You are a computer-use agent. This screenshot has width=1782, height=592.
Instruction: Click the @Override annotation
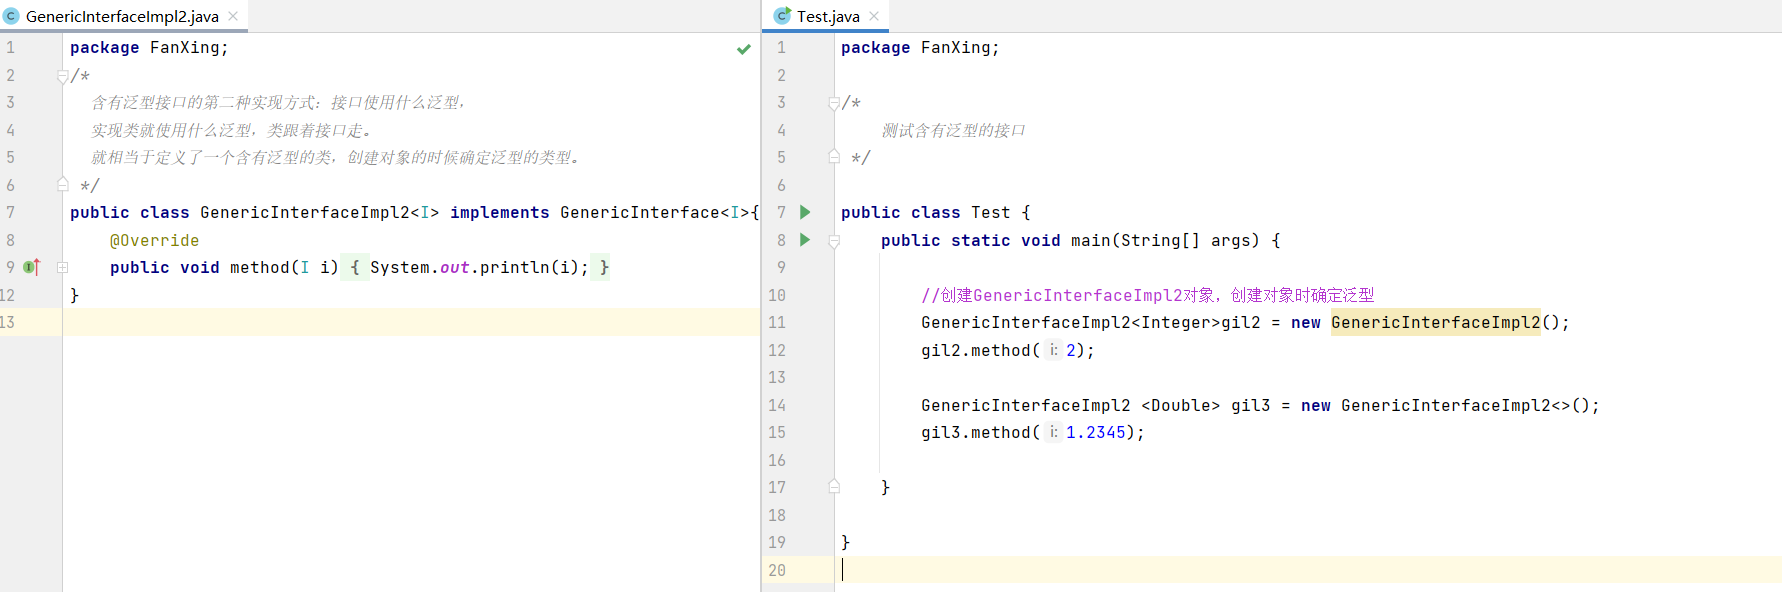click(154, 240)
